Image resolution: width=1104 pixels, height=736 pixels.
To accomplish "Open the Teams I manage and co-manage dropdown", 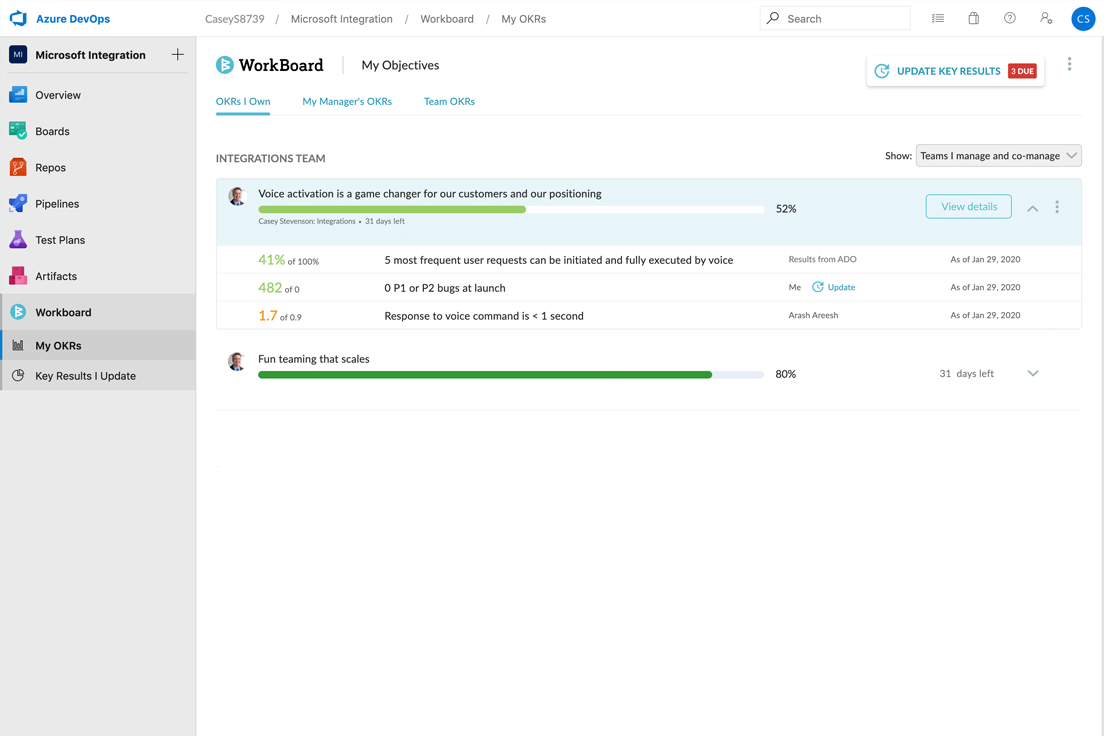I will [x=998, y=155].
